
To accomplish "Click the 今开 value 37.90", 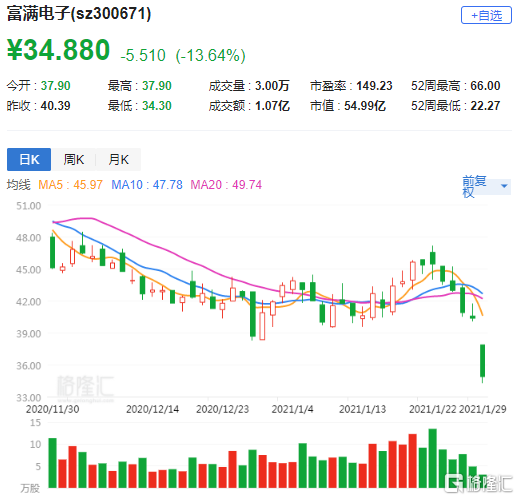I will [56, 86].
